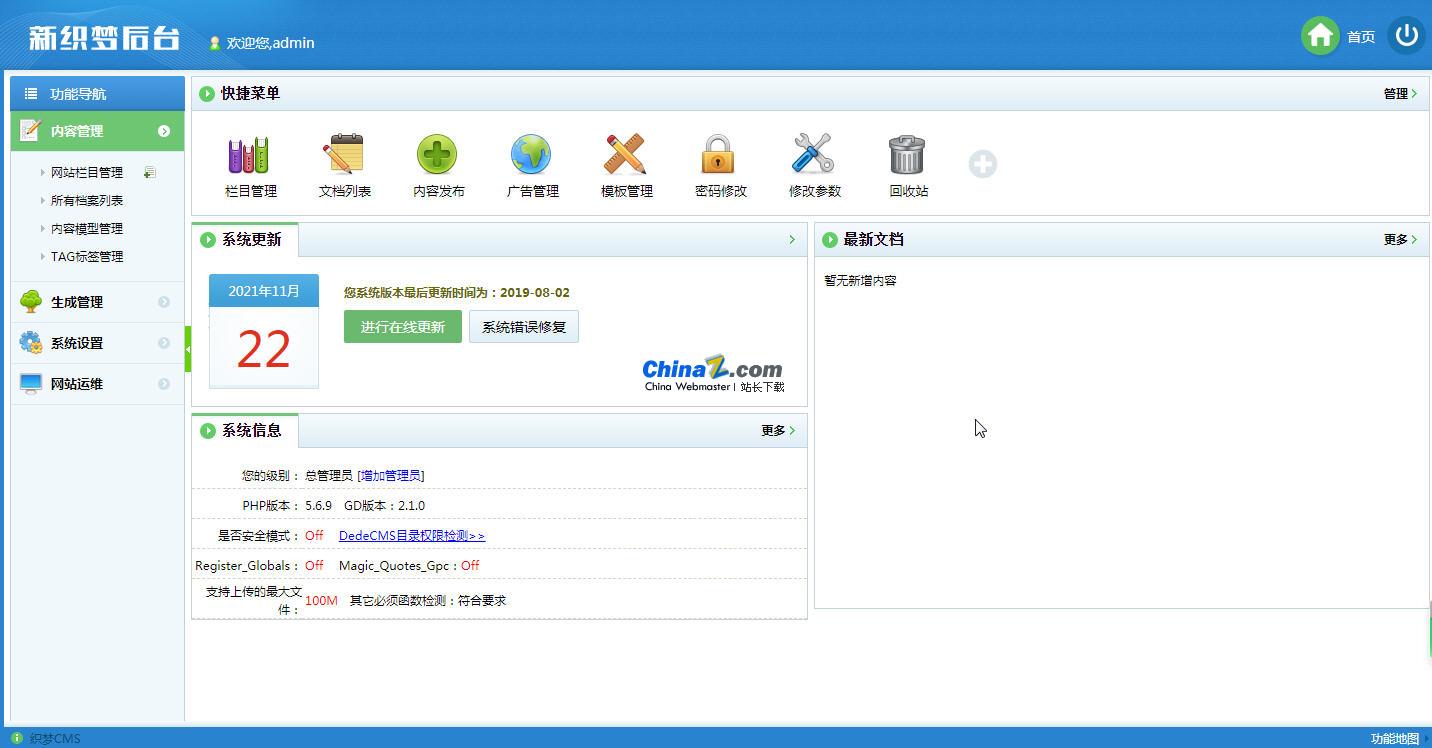The height and width of the screenshot is (748, 1432).
Task: Click the 暂无新增内容 text
Action: pyautogui.click(x=860, y=280)
